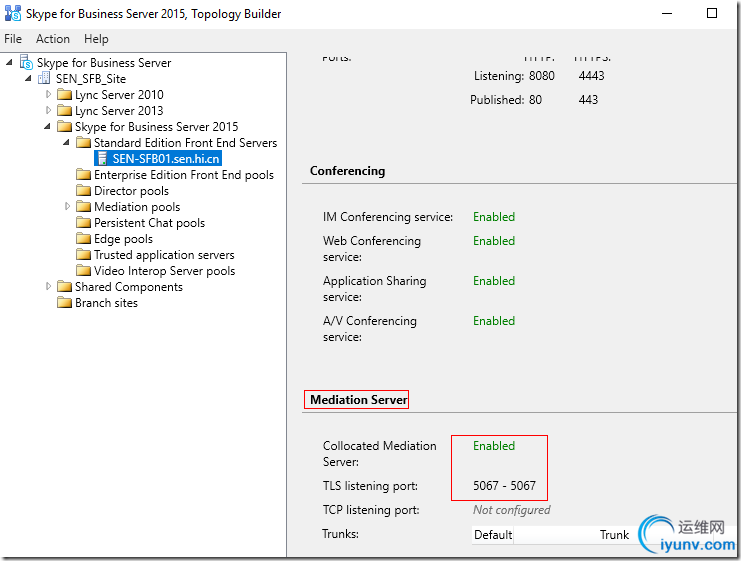
Task: Click the Branch sites folder icon
Action: (x=64, y=302)
